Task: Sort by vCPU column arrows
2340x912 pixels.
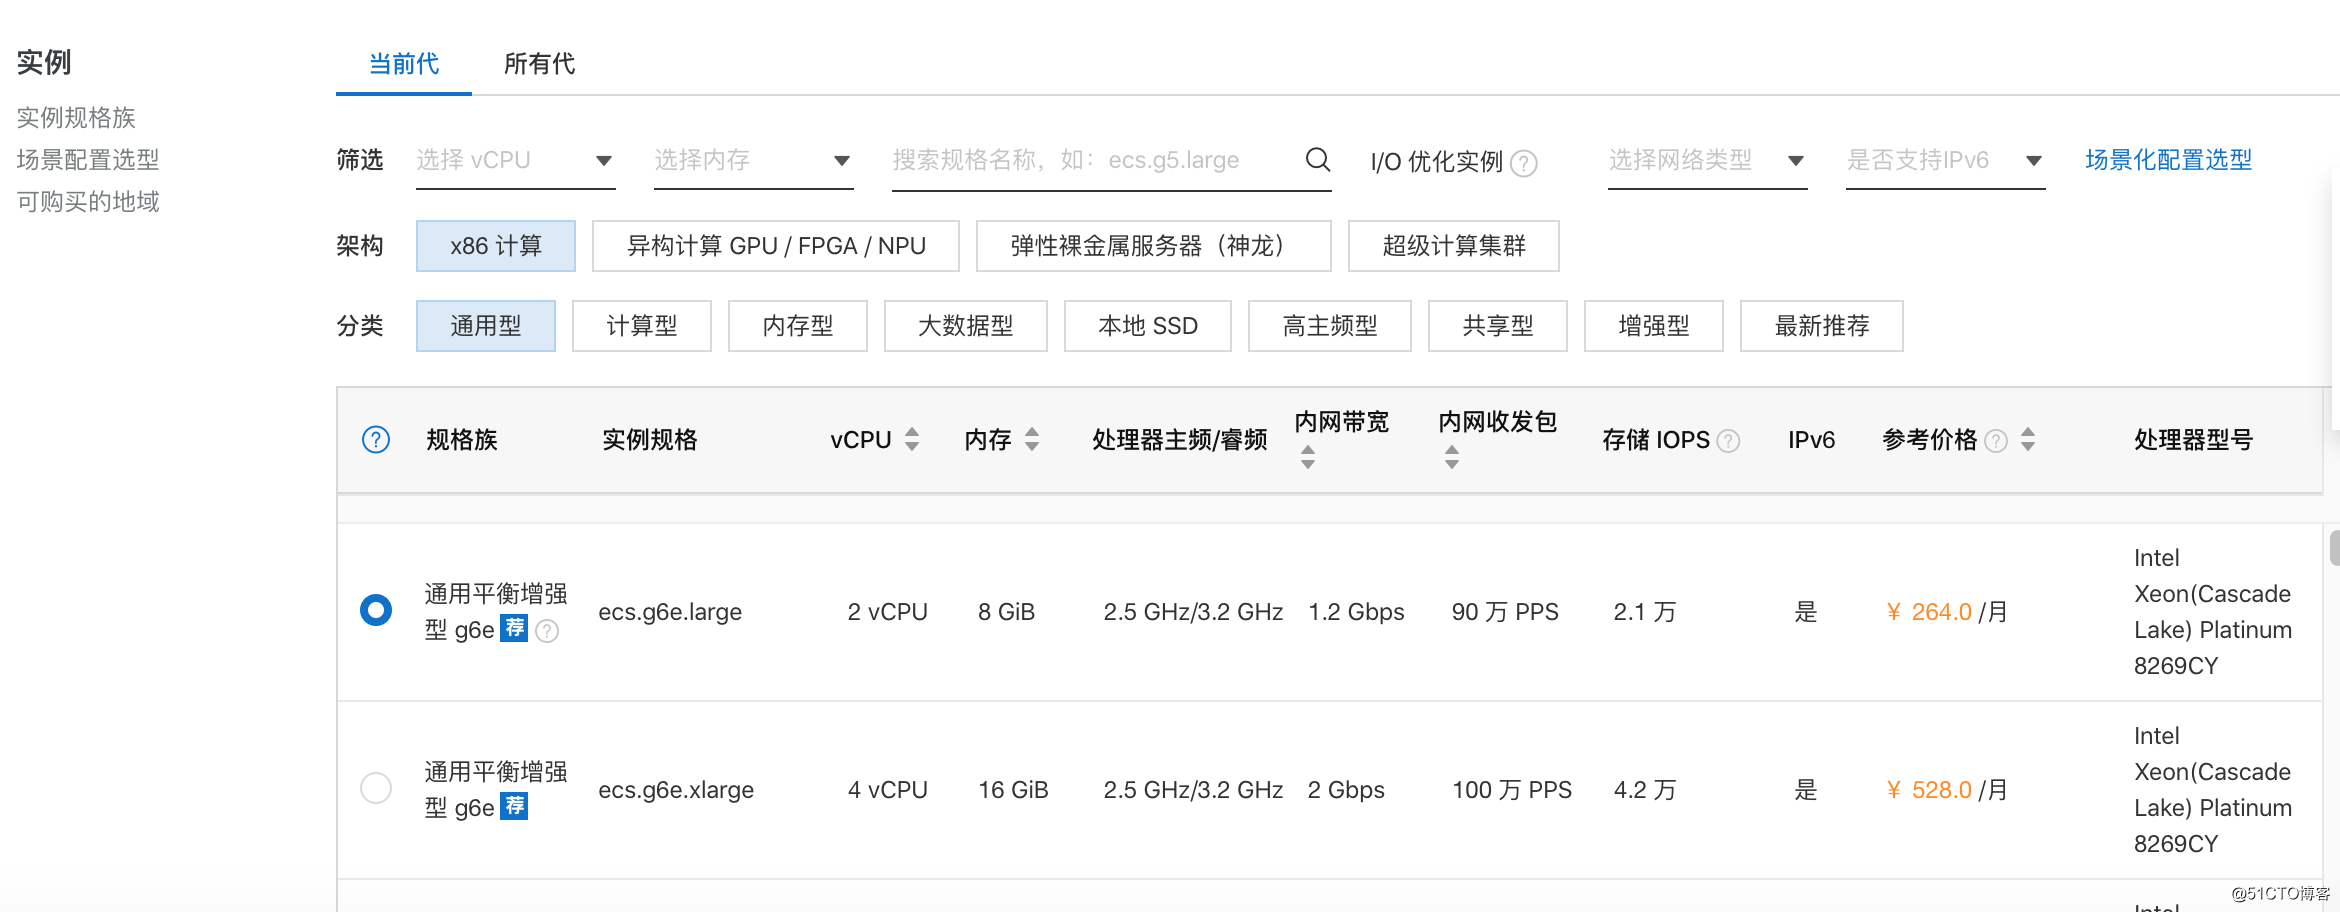Action: coord(912,439)
